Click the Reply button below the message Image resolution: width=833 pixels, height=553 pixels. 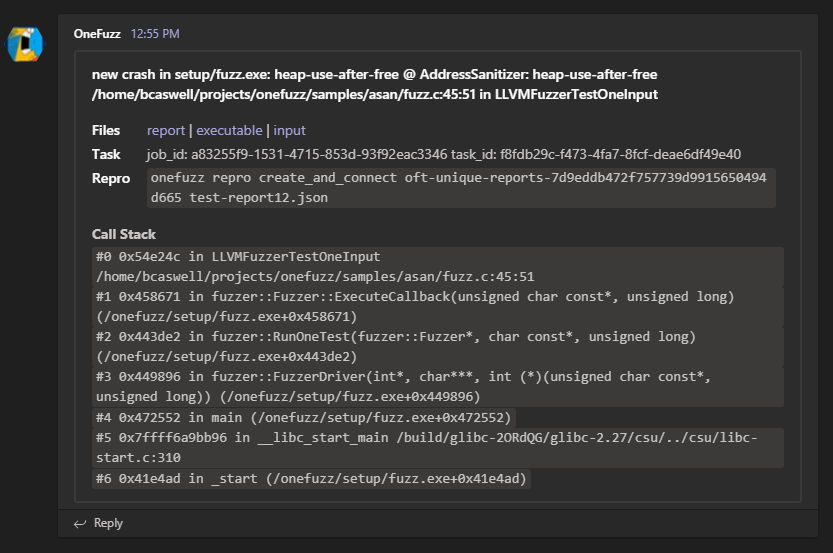click(x=98, y=523)
